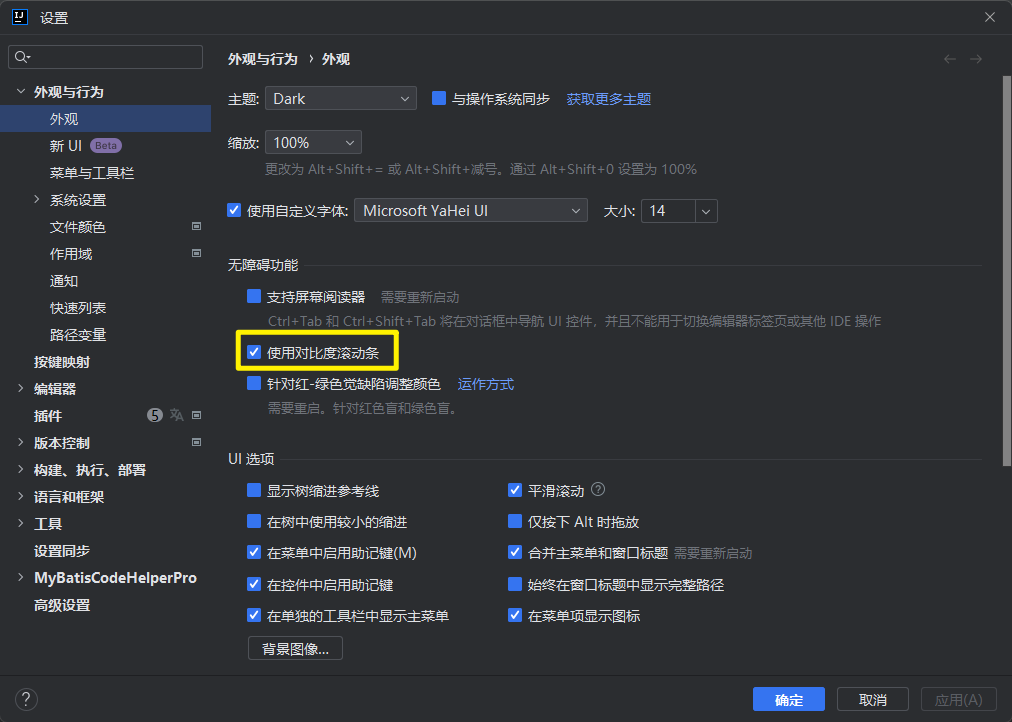Viewport: 1012px width, 722px height.
Task: Click the 获取更多主题 link
Action: click(x=608, y=99)
